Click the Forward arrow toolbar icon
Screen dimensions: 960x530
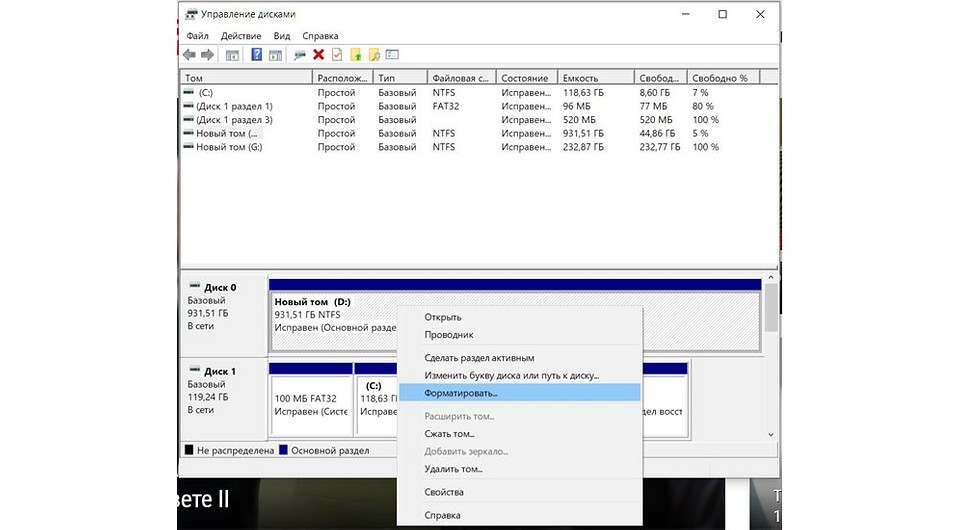[208, 55]
